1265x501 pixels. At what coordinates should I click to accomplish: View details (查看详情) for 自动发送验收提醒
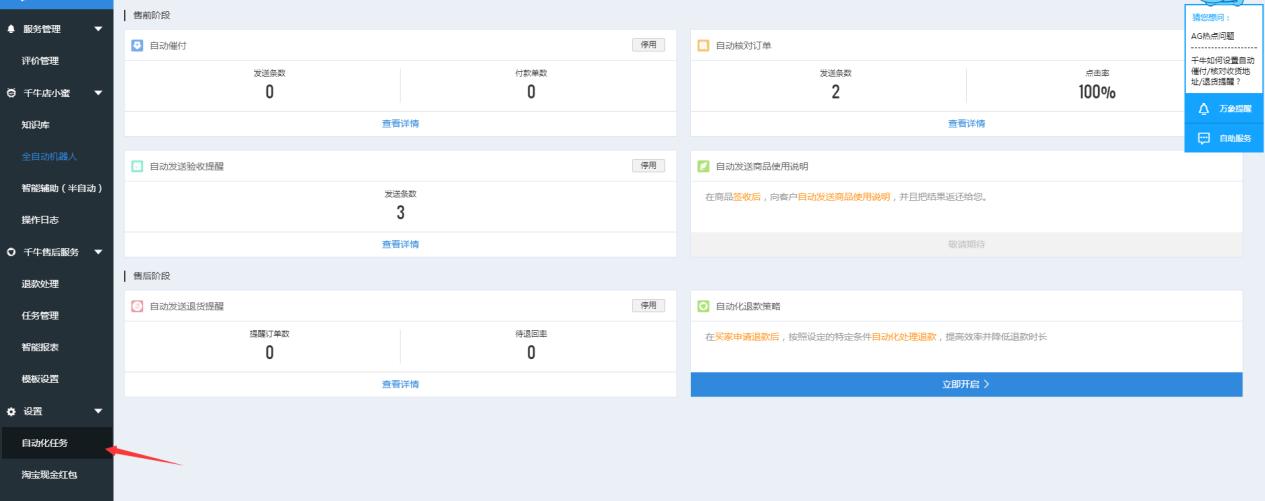click(400, 244)
